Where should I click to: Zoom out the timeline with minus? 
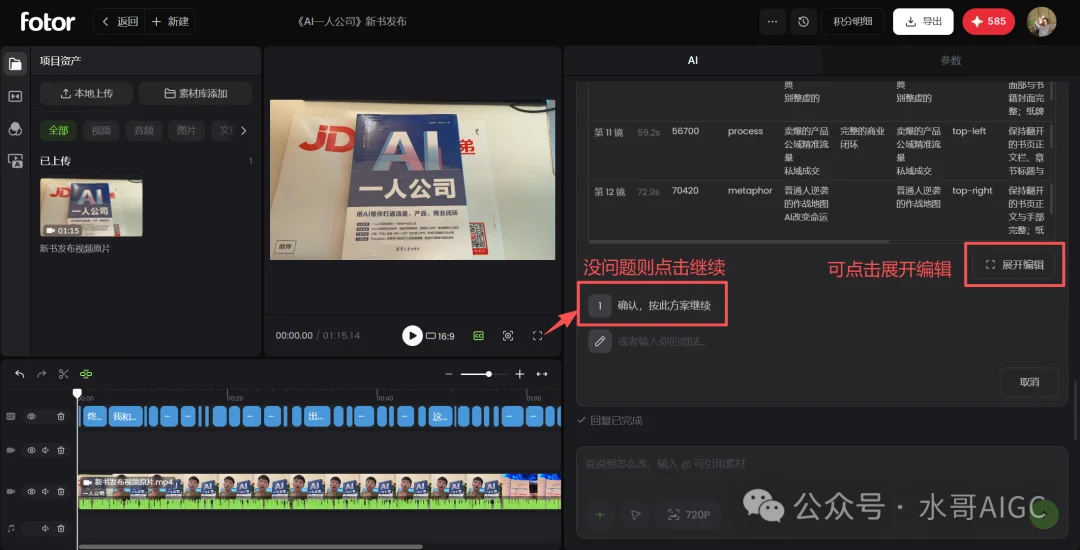[x=448, y=374]
